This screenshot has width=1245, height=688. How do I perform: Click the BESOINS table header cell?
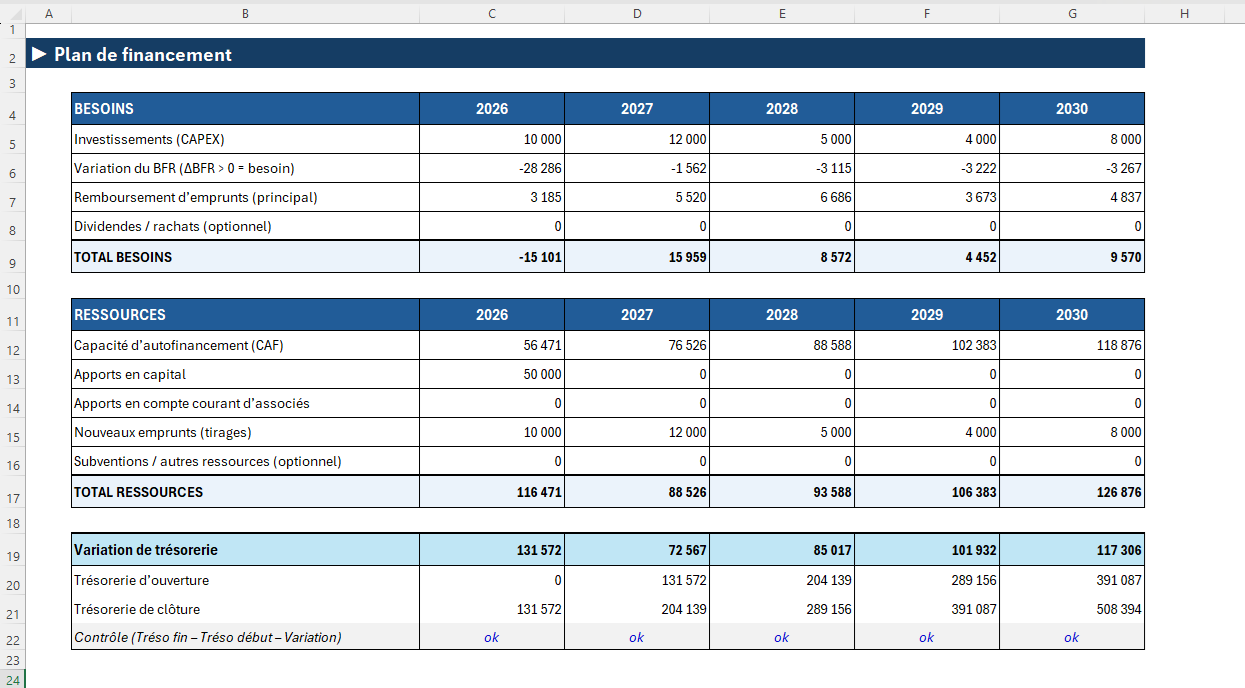point(245,108)
